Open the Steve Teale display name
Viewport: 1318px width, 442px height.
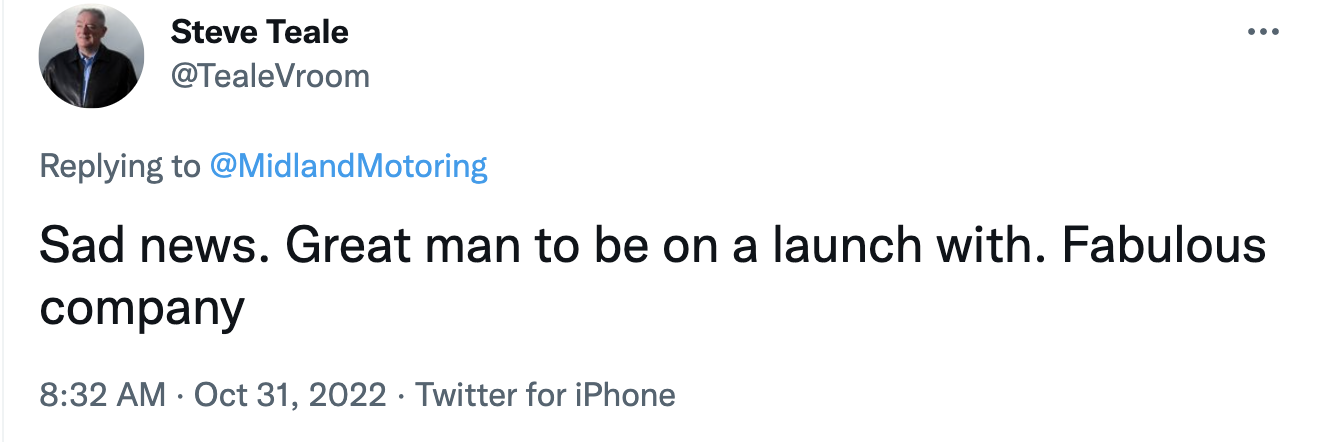pos(259,33)
